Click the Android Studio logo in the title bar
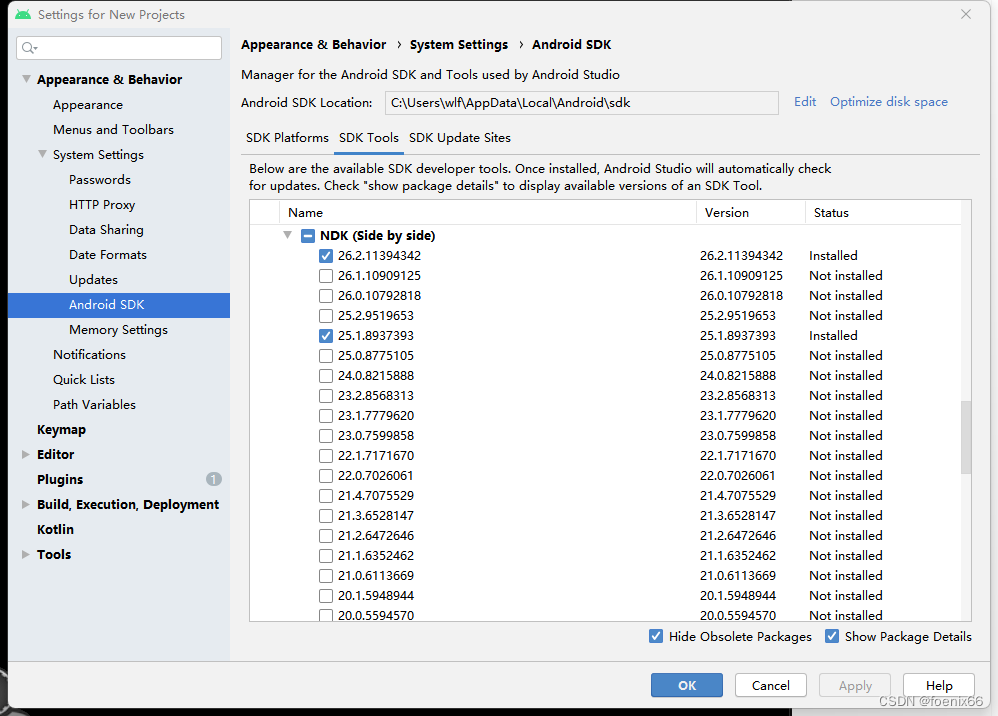Image resolution: width=998 pixels, height=716 pixels. (x=23, y=15)
